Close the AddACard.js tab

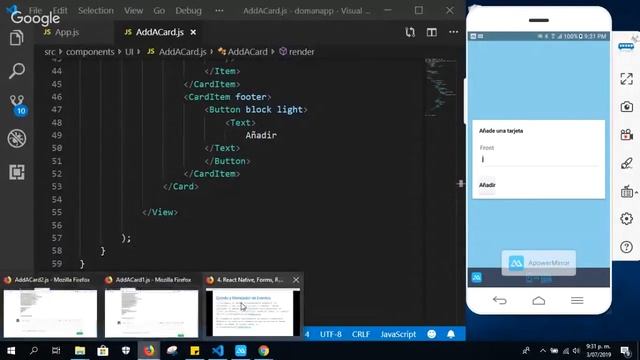[193, 32]
